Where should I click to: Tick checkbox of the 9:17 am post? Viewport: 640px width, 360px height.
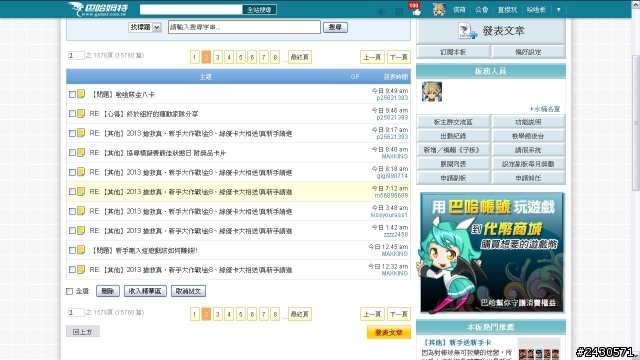pyautogui.click(x=72, y=133)
